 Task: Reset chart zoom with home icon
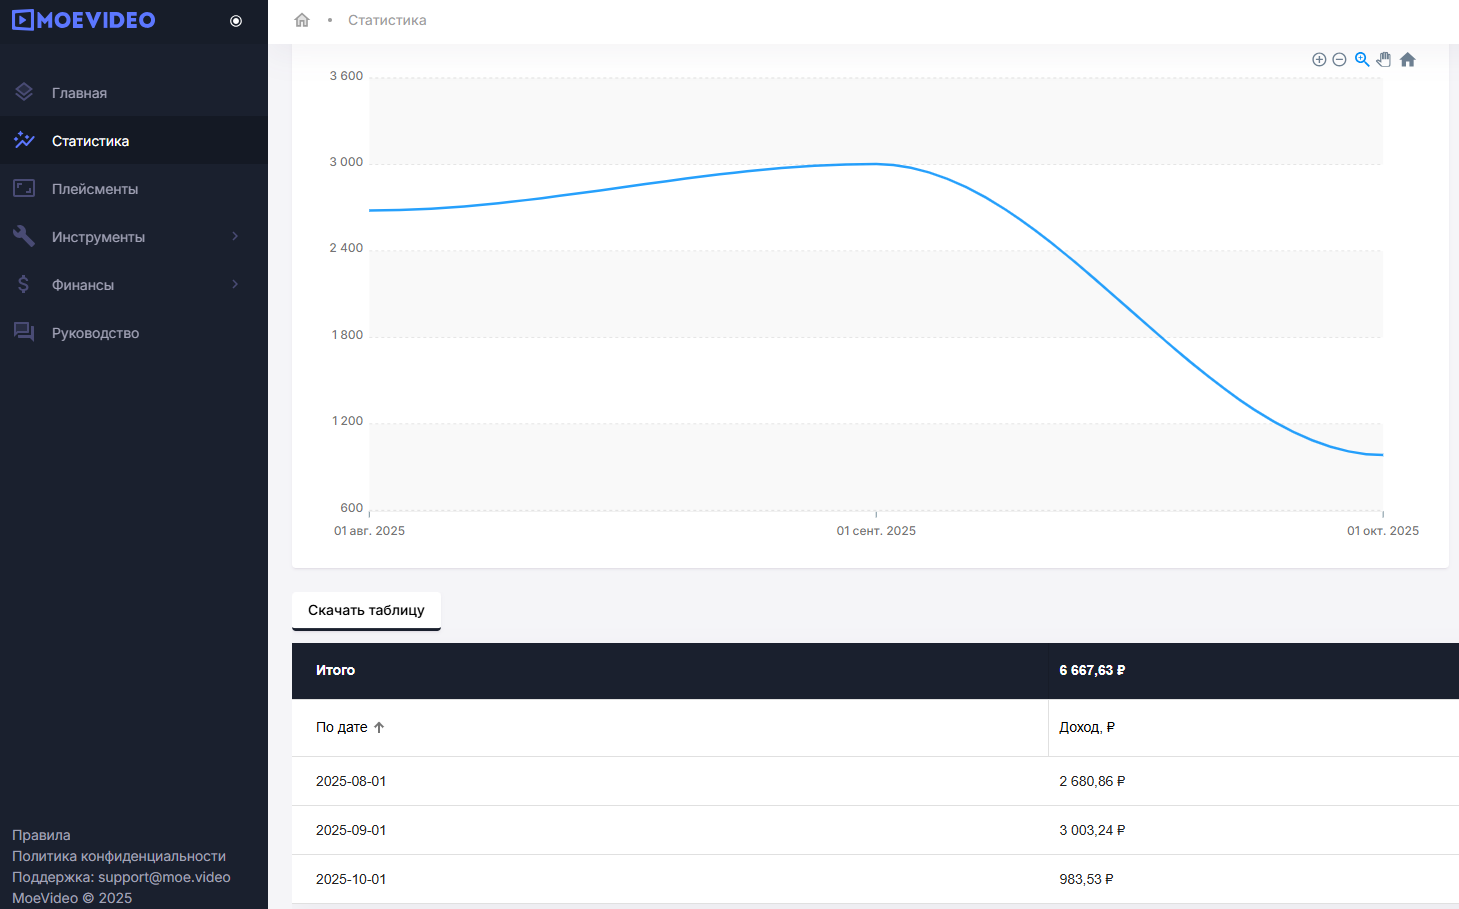pyautogui.click(x=1408, y=60)
